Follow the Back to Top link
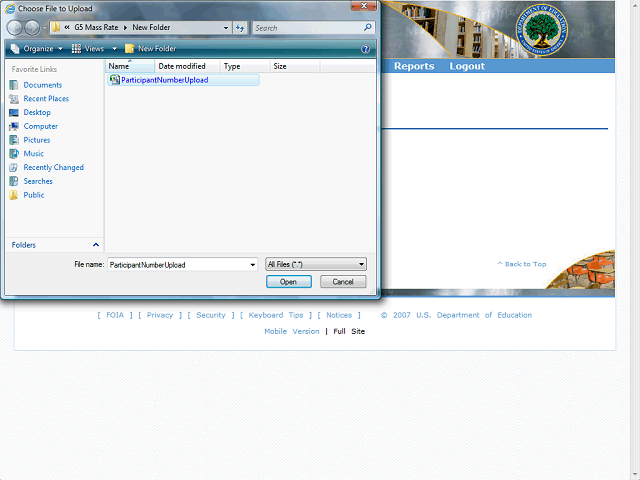Screen dimensions: 640x480 [x=522, y=264]
